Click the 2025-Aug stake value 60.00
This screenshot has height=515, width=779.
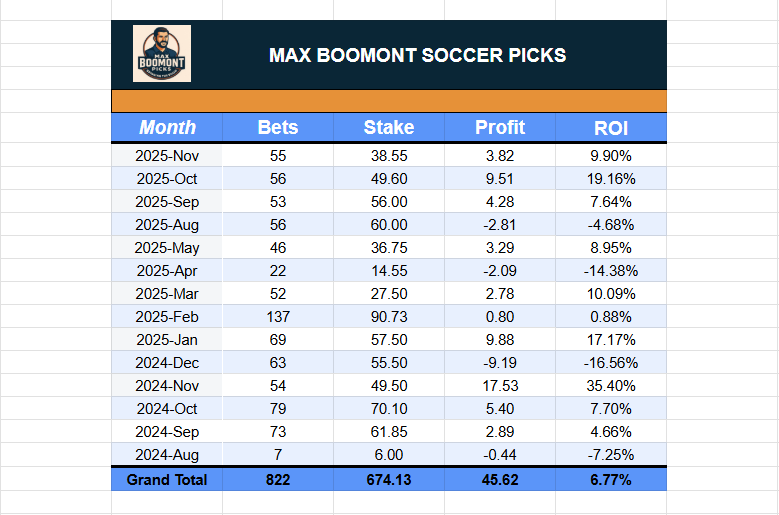[388, 224]
